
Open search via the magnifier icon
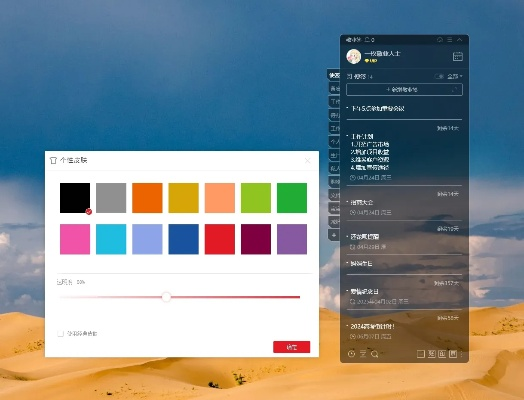click(x=375, y=354)
